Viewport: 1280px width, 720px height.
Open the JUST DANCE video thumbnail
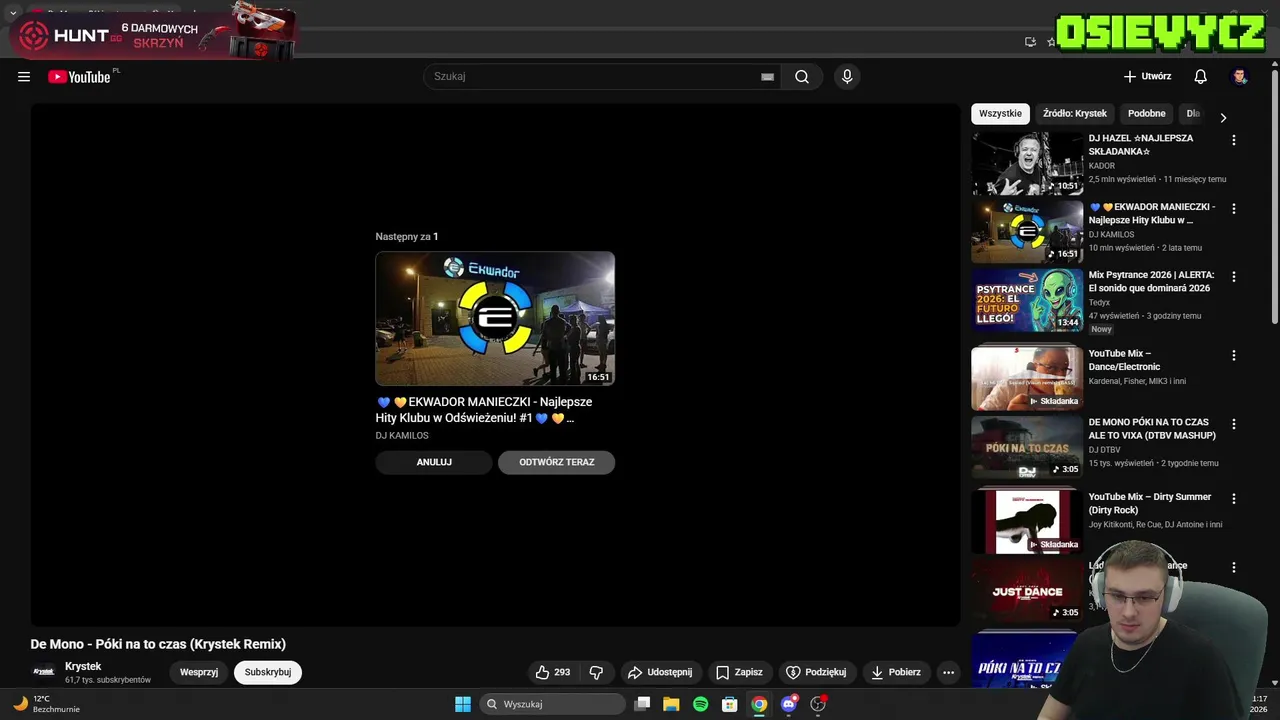[x=1027, y=589]
